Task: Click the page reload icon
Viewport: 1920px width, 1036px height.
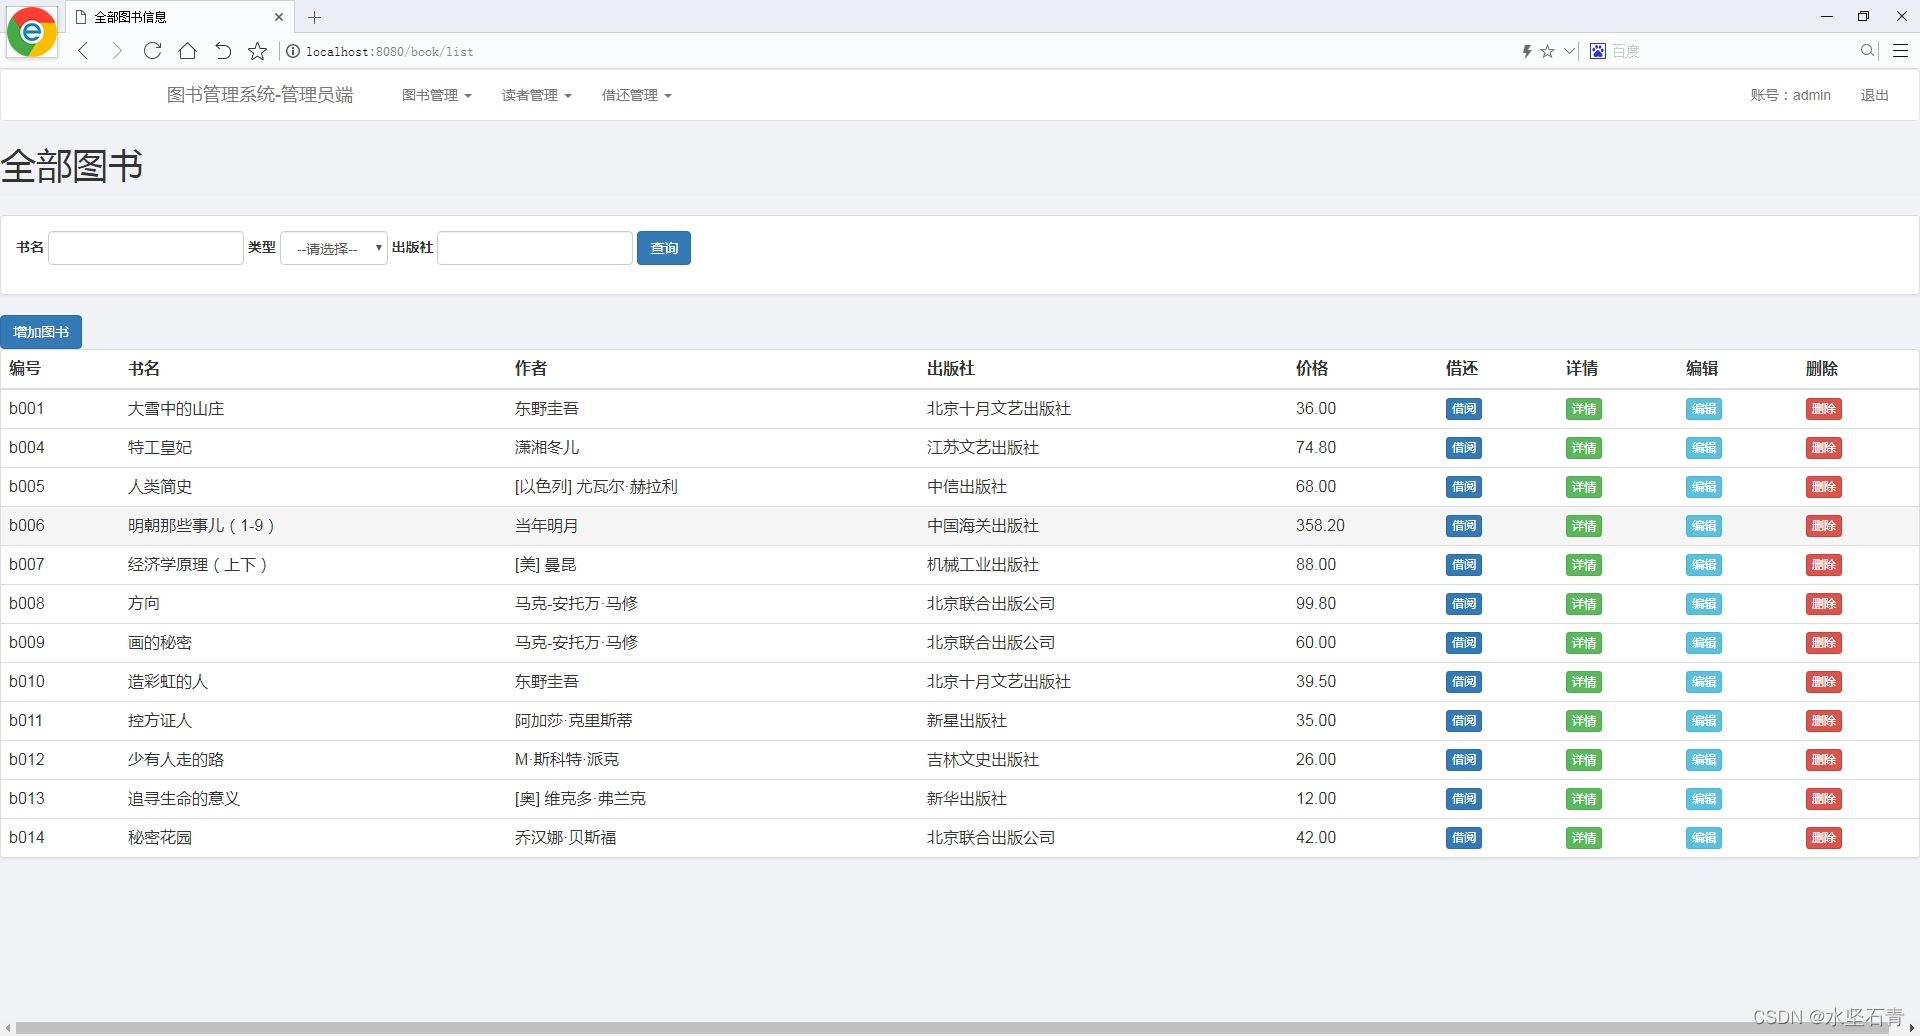Action: click(x=152, y=51)
